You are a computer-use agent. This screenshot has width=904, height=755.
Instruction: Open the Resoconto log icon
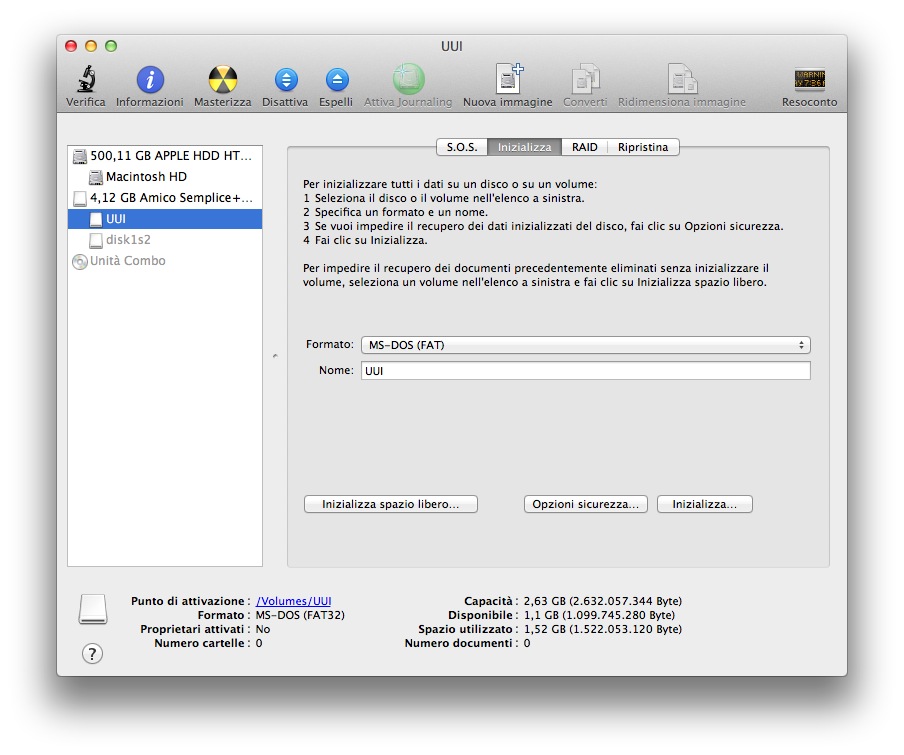pos(809,80)
